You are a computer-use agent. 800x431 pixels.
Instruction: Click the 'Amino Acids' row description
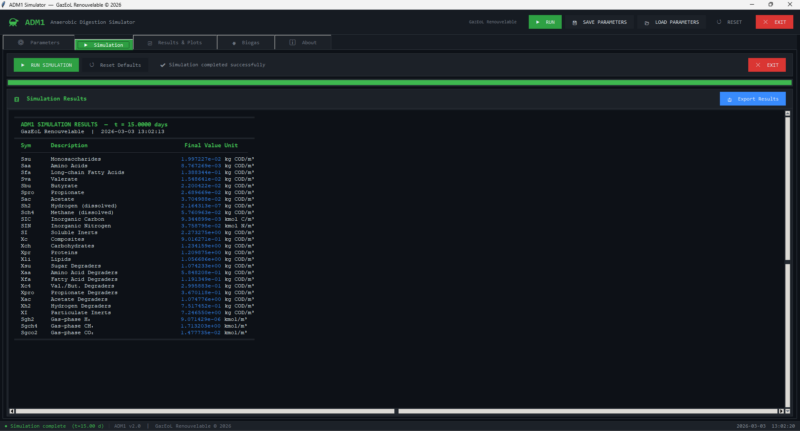pyautogui.click(x=69, y=166)
